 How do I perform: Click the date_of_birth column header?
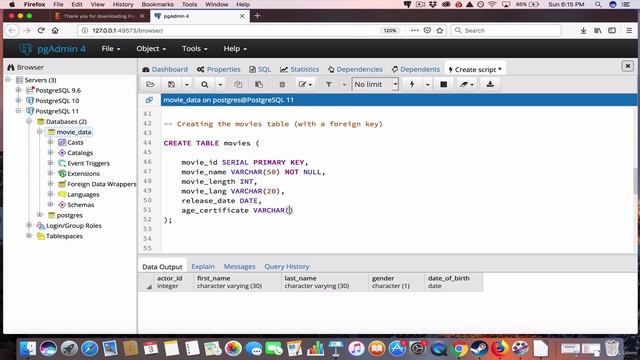tap(453, 282)
